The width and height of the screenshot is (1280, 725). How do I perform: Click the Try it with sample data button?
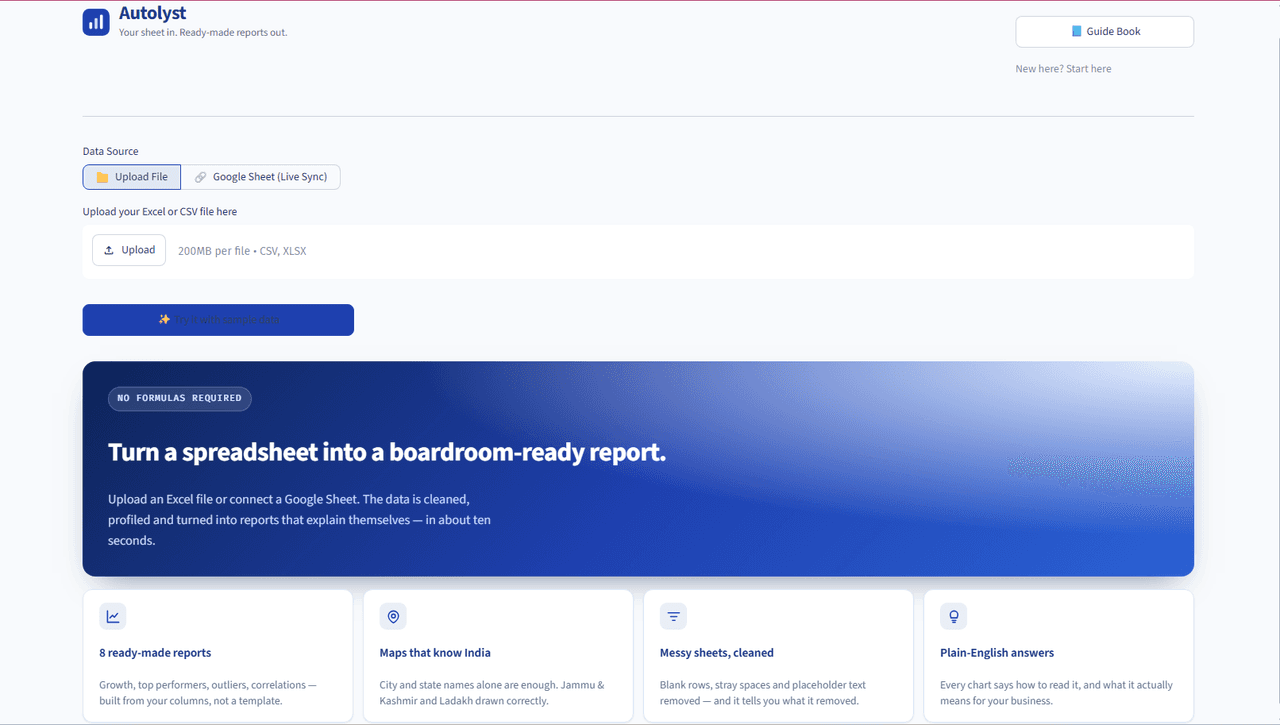pos(218,320)
